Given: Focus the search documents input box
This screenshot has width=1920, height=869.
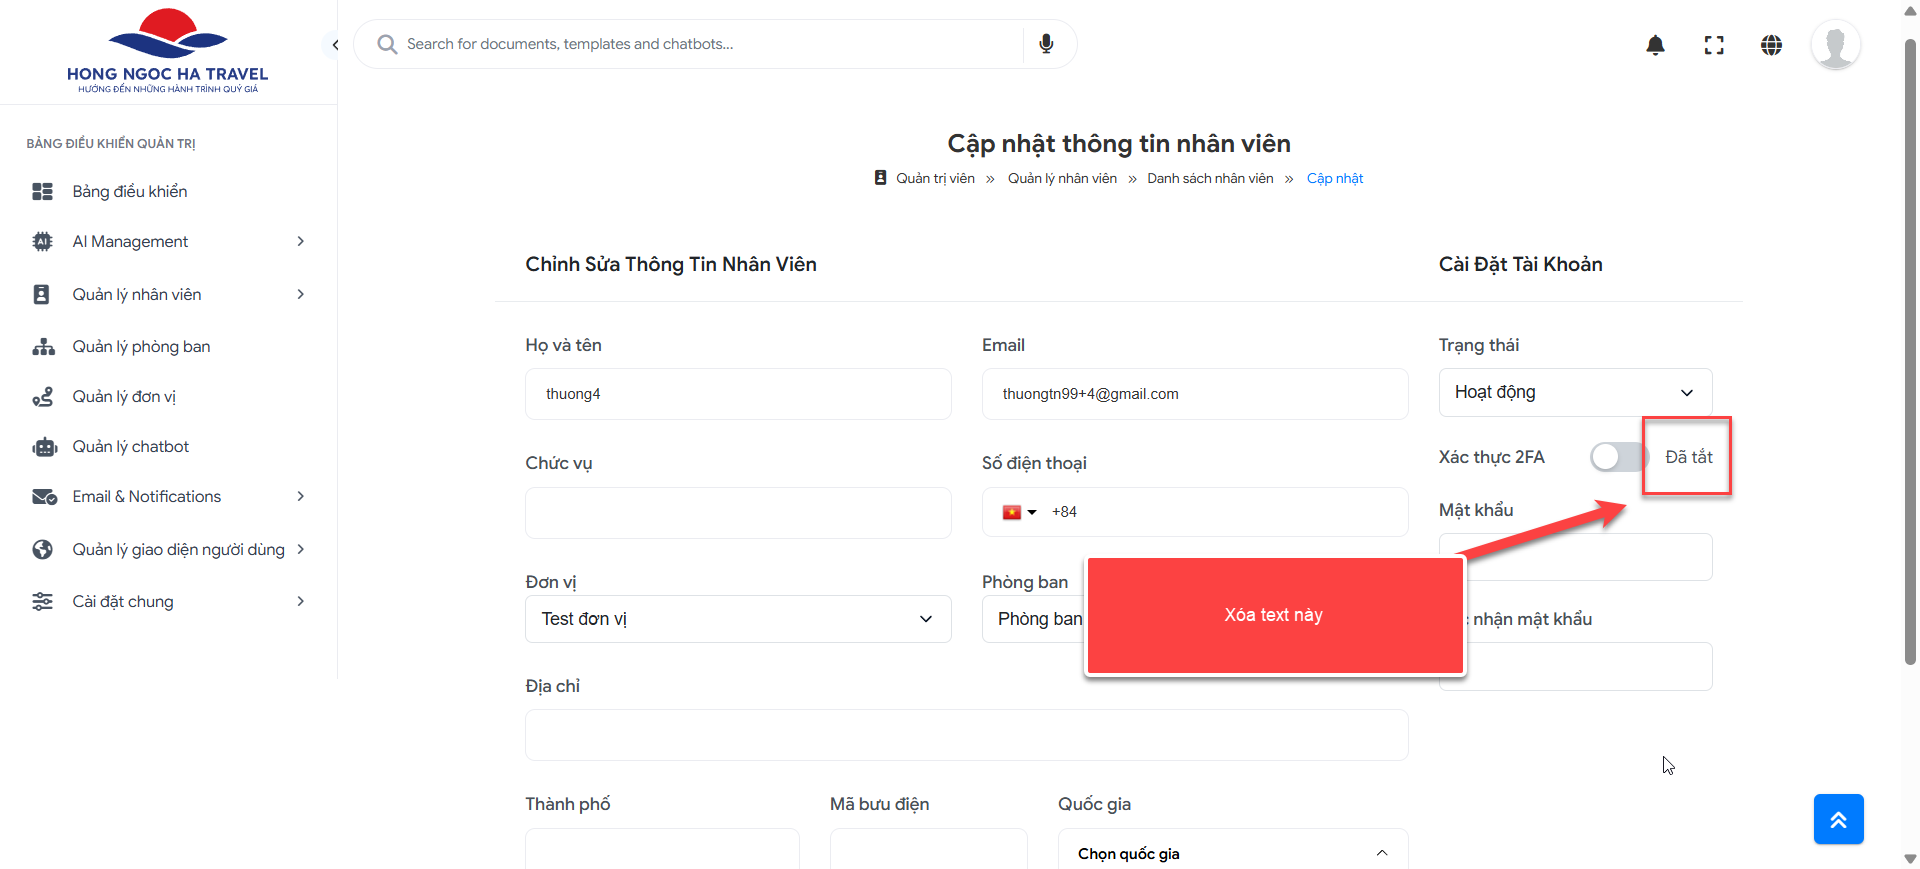Looking at the screenshot, I should pyautogui.click(x=700, y=44).
